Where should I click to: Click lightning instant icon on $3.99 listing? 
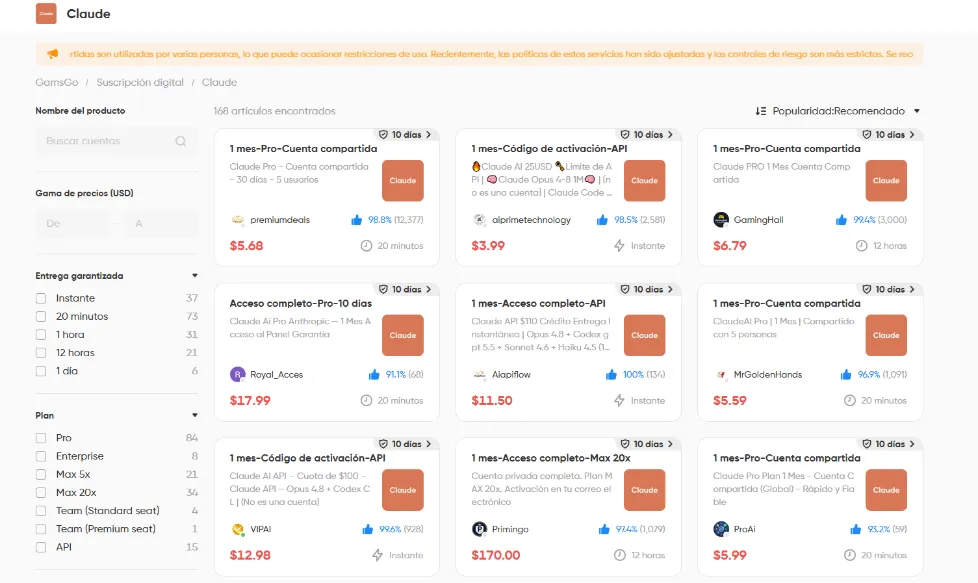619,246
